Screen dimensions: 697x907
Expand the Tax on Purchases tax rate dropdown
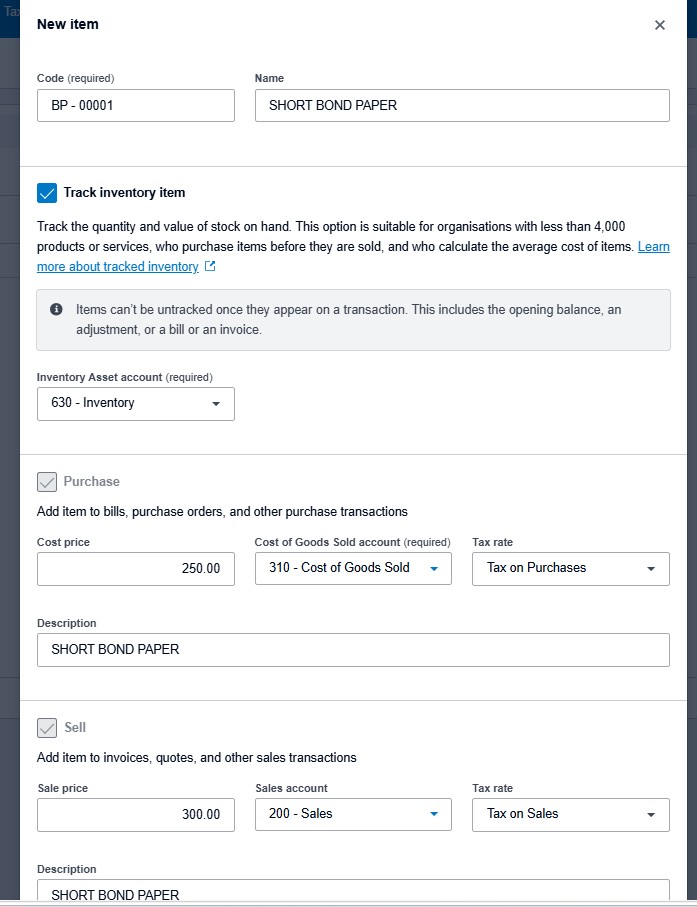pos(571,569)
